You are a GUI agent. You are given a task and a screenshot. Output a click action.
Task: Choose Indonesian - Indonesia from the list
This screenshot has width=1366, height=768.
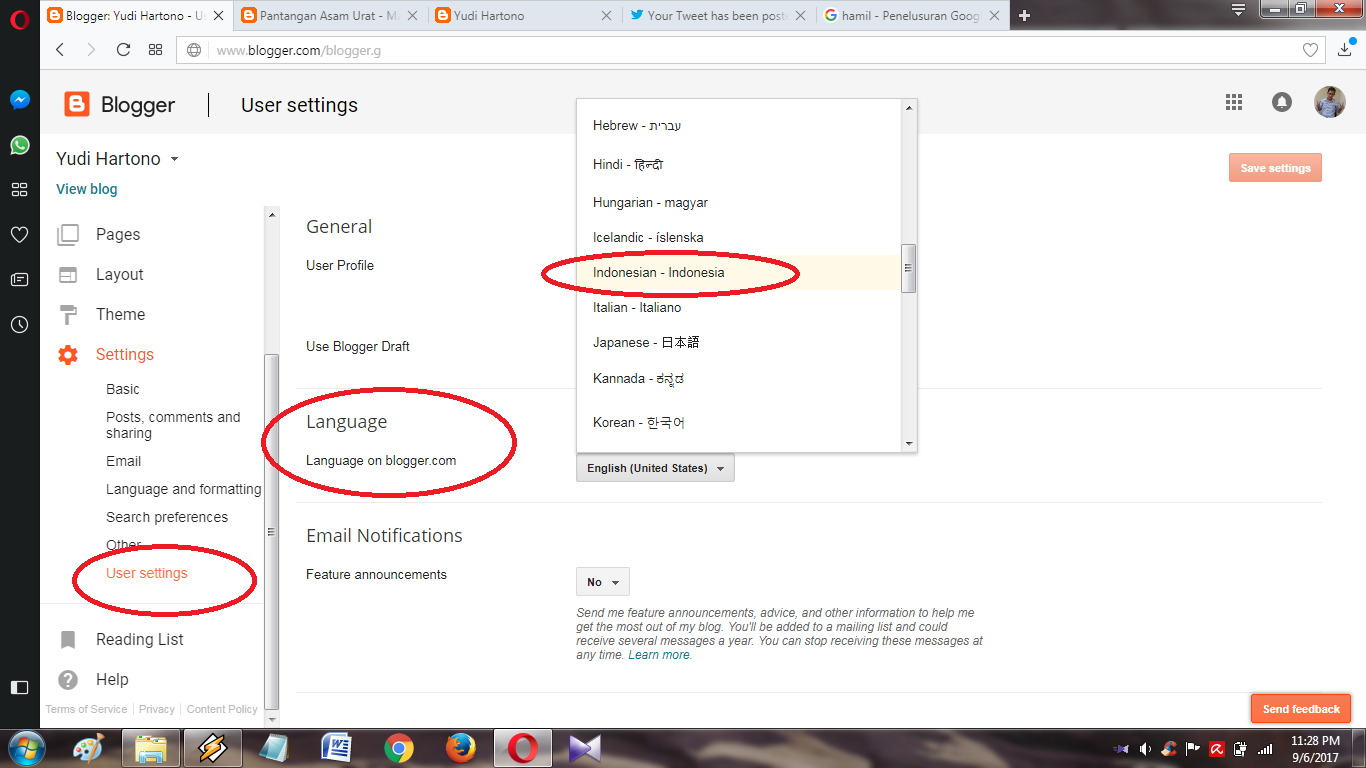(x=739, y=272)
